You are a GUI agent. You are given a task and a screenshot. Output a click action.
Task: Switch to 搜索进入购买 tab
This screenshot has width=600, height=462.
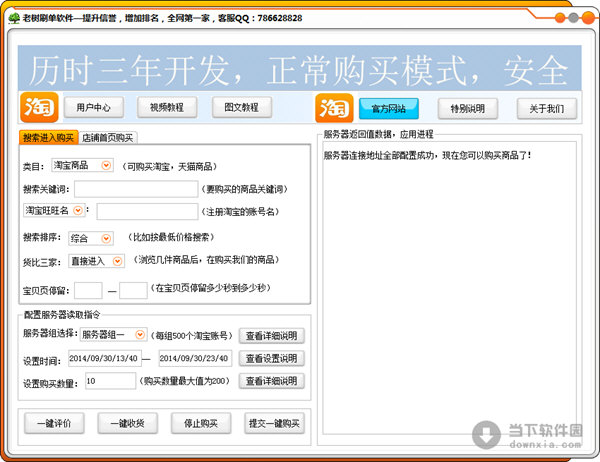(x=49, y=137)
